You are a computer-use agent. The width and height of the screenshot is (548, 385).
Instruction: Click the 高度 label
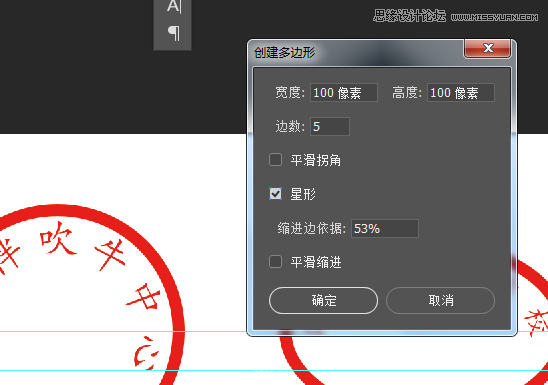(x=407, y=93)
